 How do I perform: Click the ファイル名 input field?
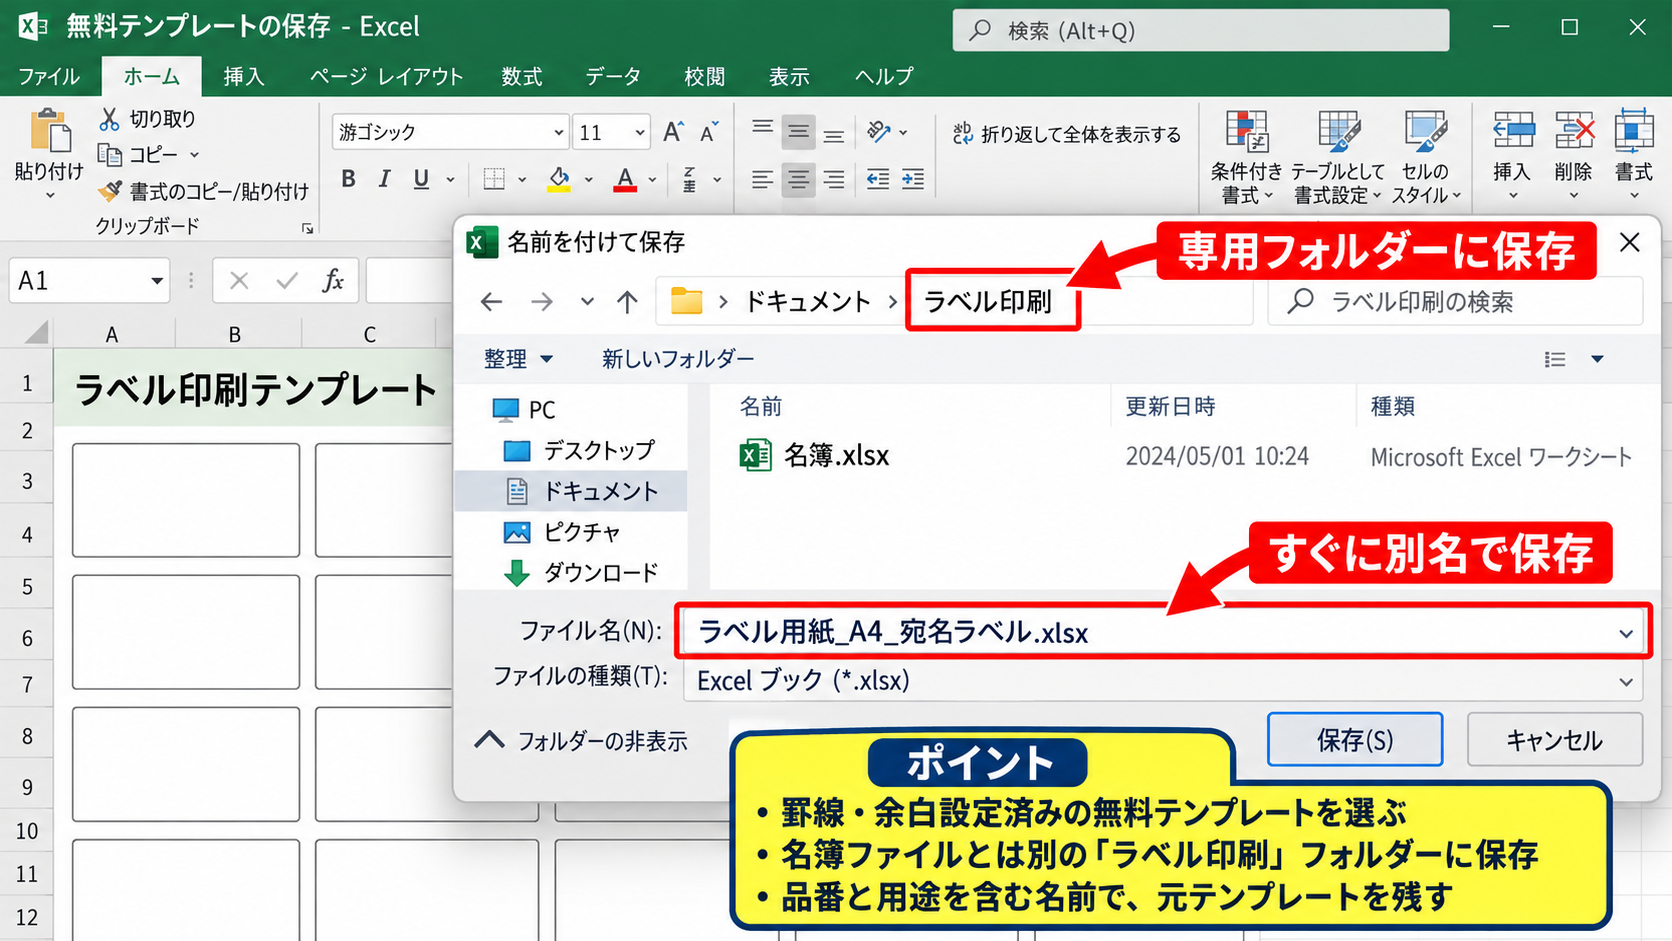click(x=1162, y=632)
